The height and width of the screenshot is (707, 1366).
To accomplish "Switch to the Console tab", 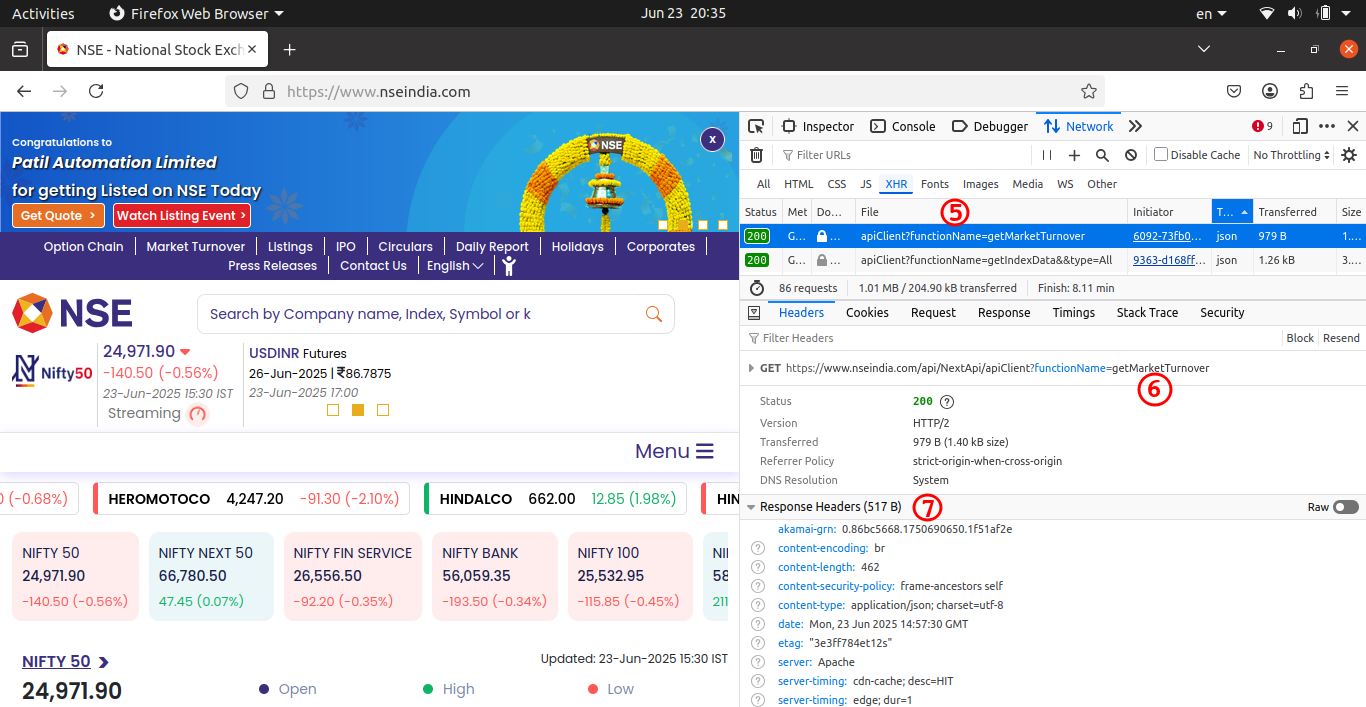I will (903, 126).
